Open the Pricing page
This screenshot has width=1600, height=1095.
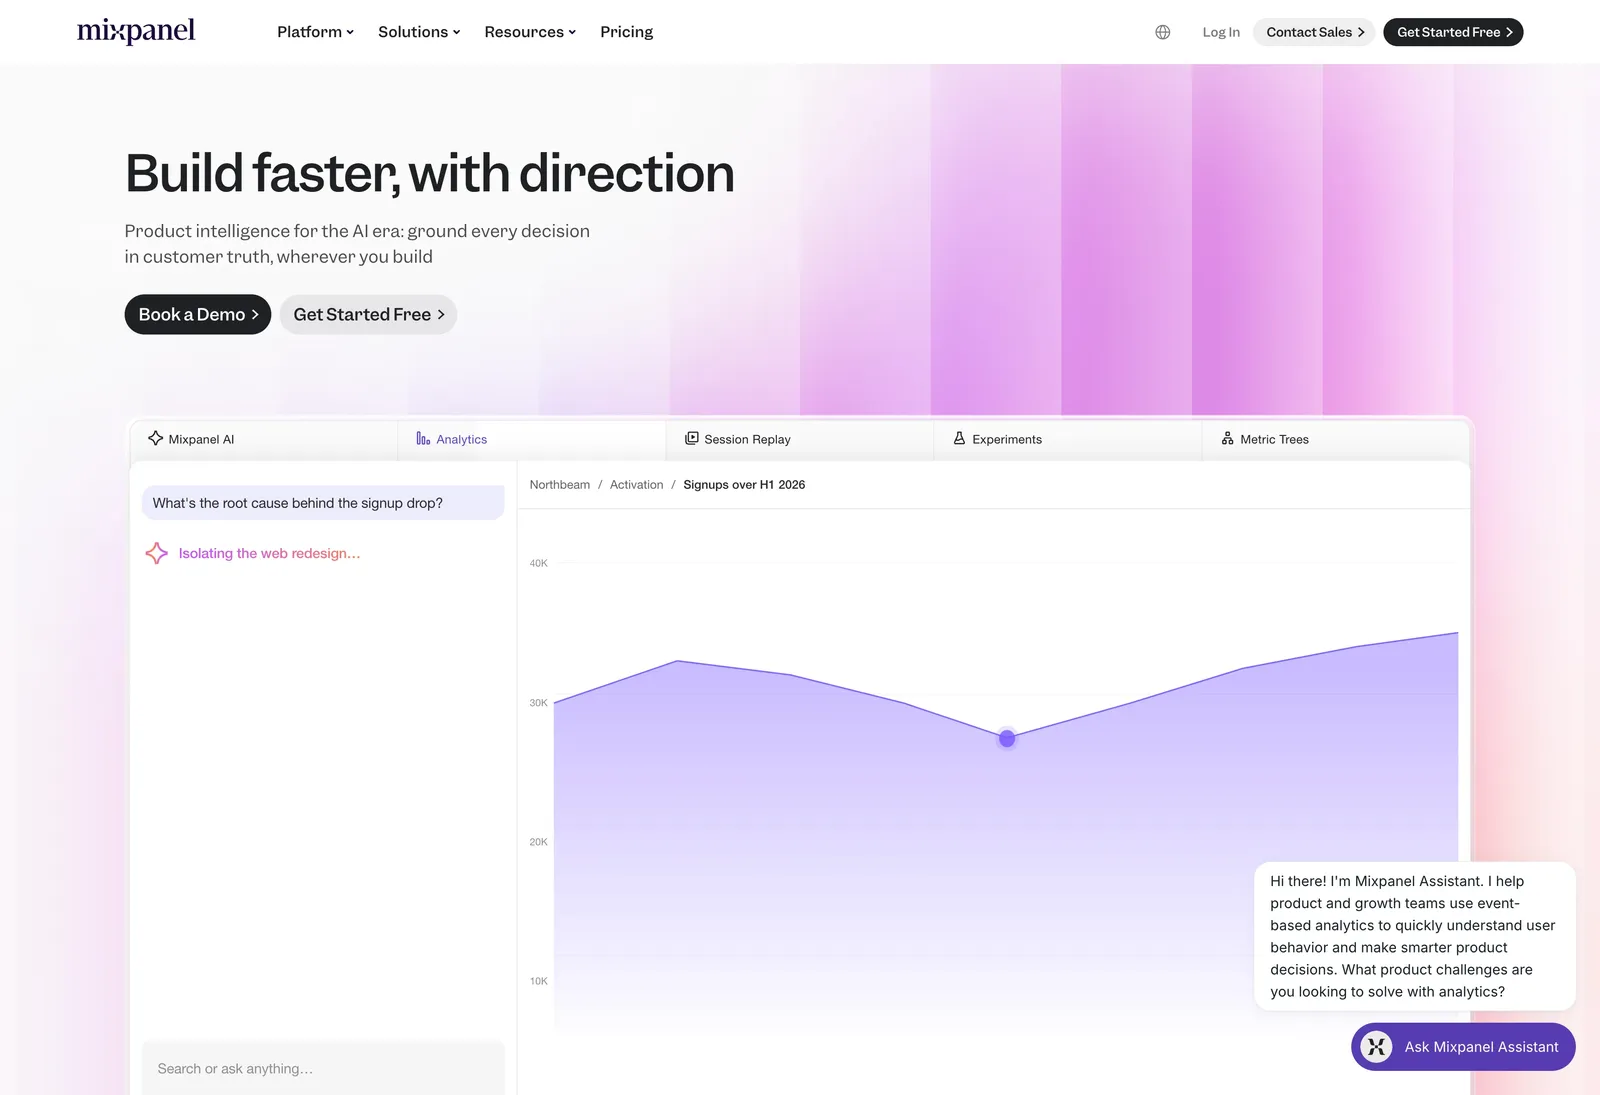pos(626,32)
